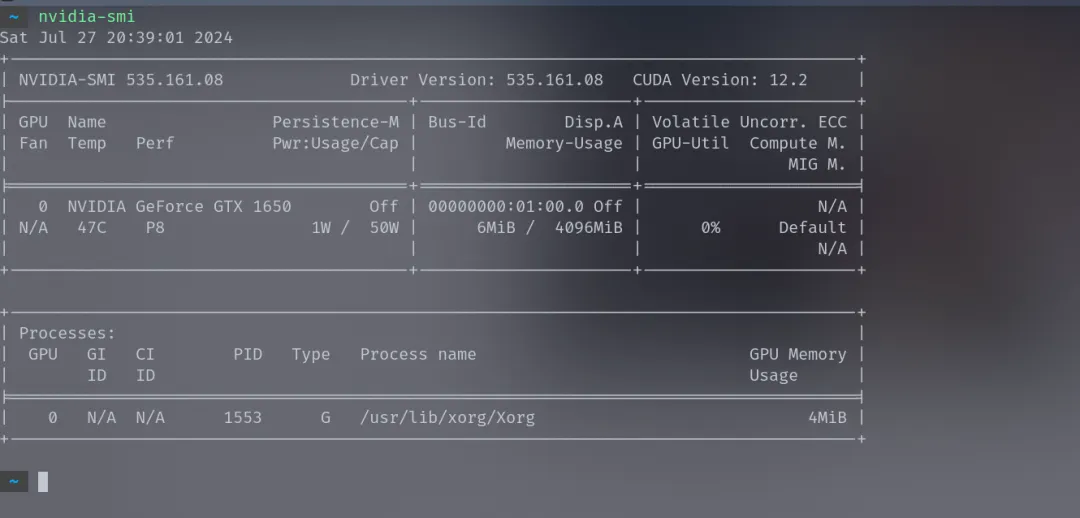Click the /usr/lib/xorg/Xorg process name
Screen dimensions: 1080x518
pos(448,417)
